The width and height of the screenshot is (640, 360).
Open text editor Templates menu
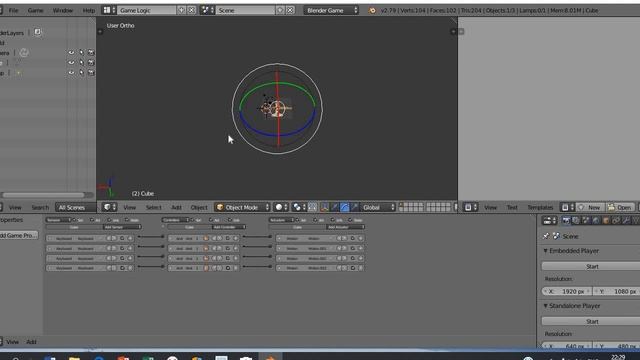(540, 207)
